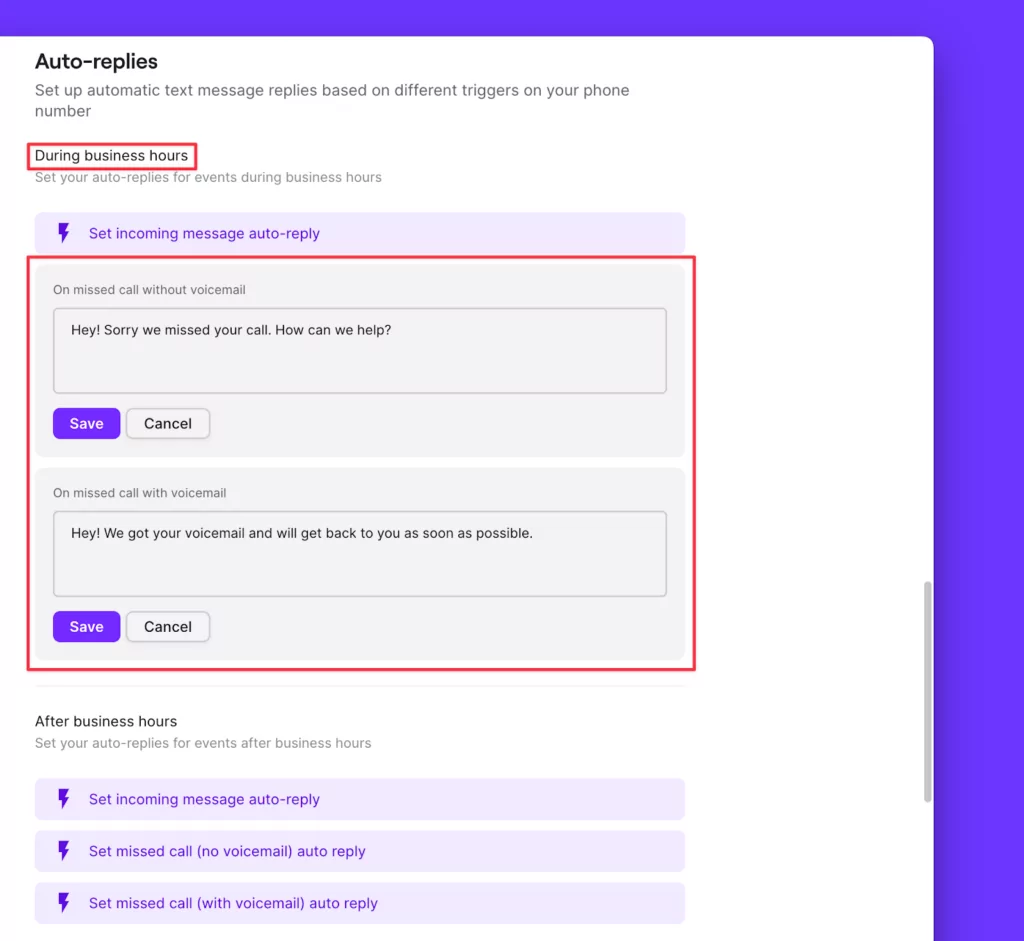Click the lightning icon beside 'Set missed call (with voicemail) auto reply'
This screenshot has height=941, width=1024.
click(63, 903)
